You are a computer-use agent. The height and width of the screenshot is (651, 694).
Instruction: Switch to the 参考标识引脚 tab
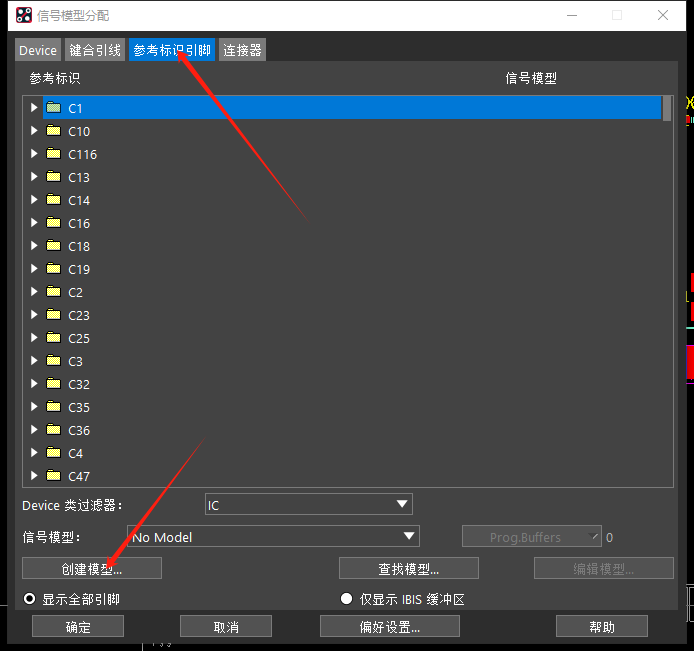click(172, 50)
